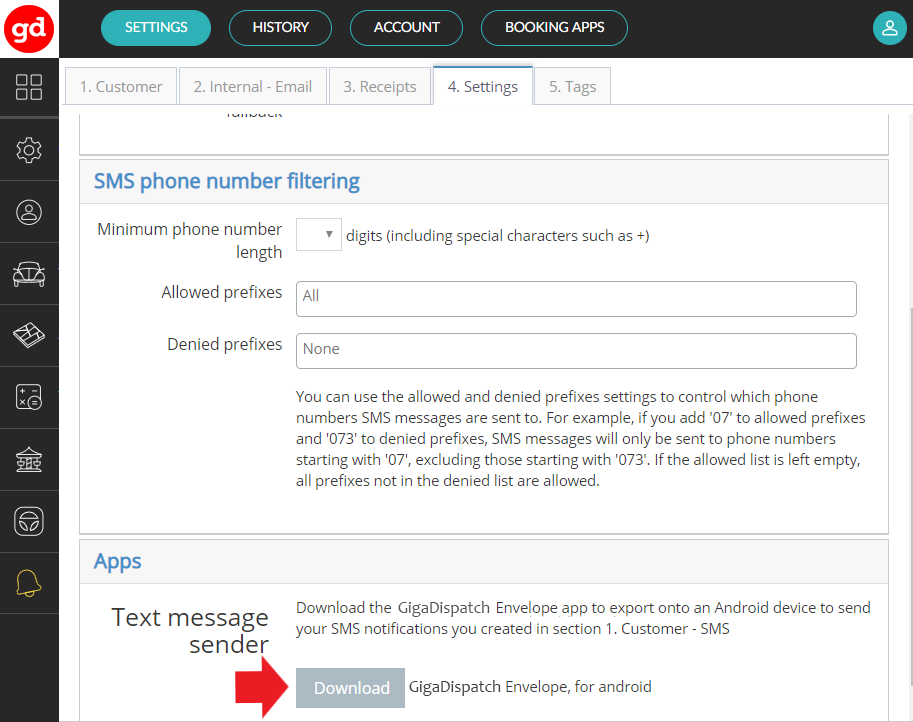
Task: Click 'GigaDispatch Envelope, for android' text
Action: tap(530, 687)
